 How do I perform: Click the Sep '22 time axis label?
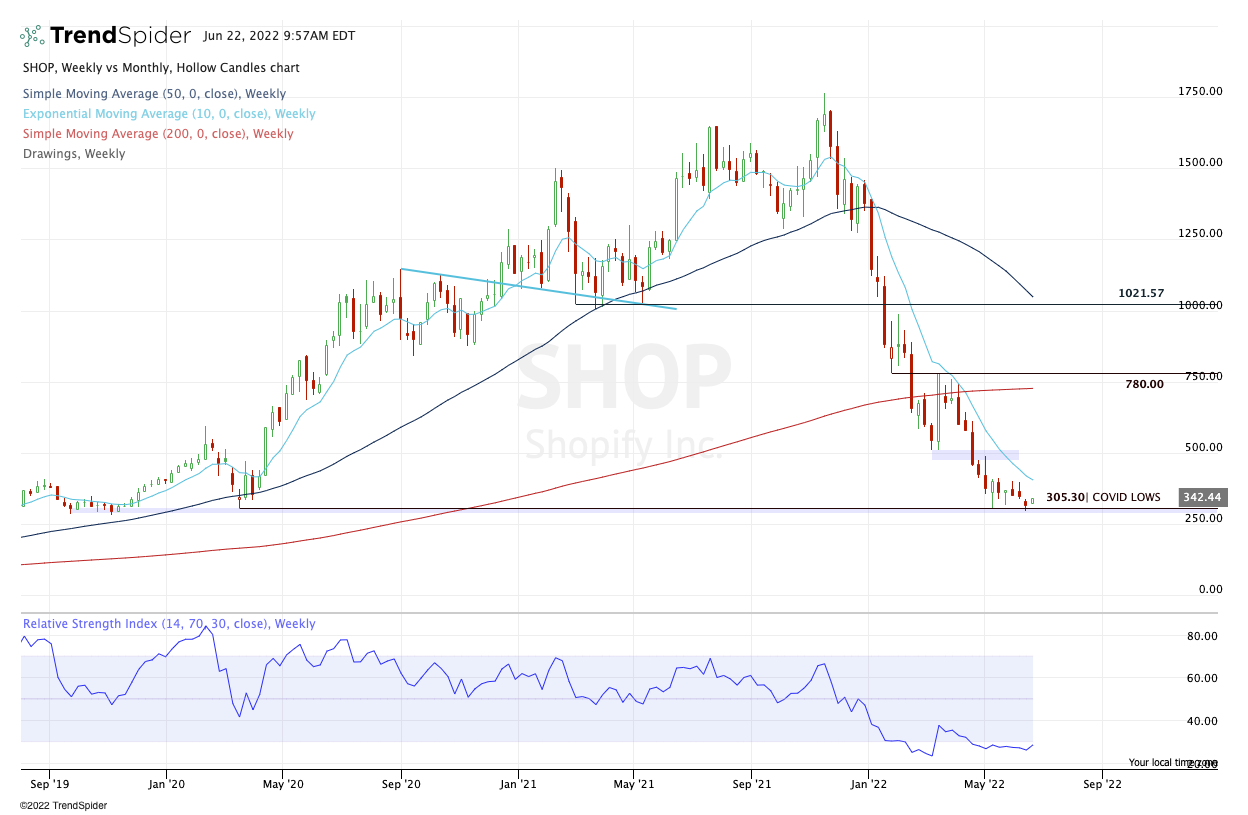pos(1101,785)
